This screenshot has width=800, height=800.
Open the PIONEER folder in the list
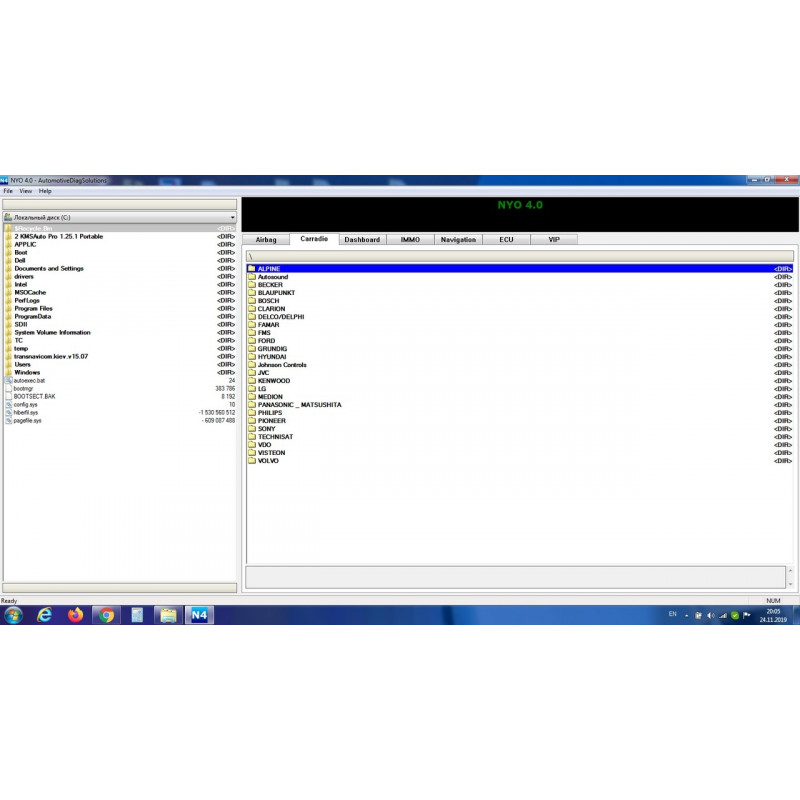click(271, 421)
